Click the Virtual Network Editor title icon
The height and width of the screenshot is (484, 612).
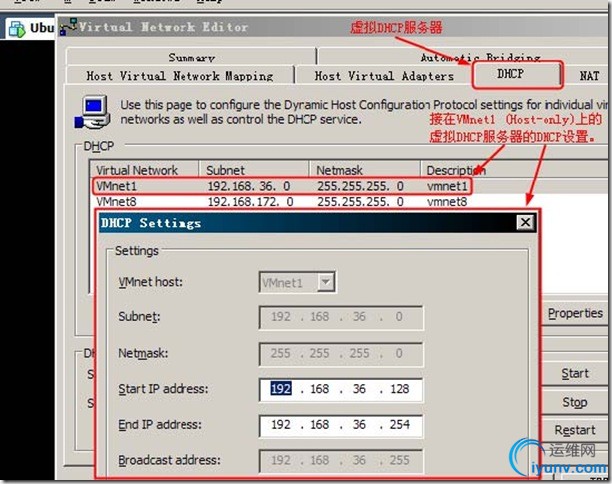pyautogui.click(x=68, y=27)
